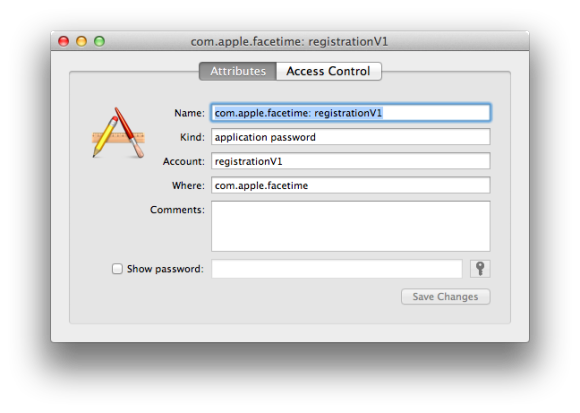This screenshot has width=580, height=413.
Task: Select the Account field with registrationV1
Action: point(351,161)
